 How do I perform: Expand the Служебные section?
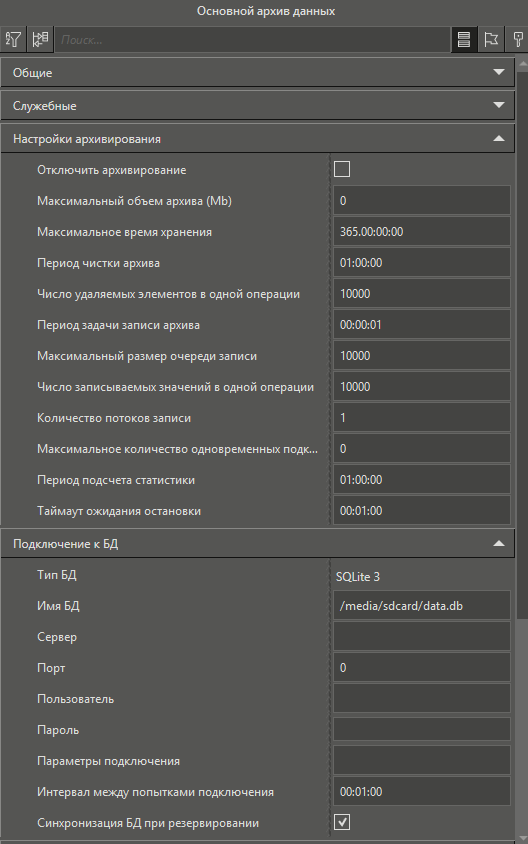coord(258,106)
